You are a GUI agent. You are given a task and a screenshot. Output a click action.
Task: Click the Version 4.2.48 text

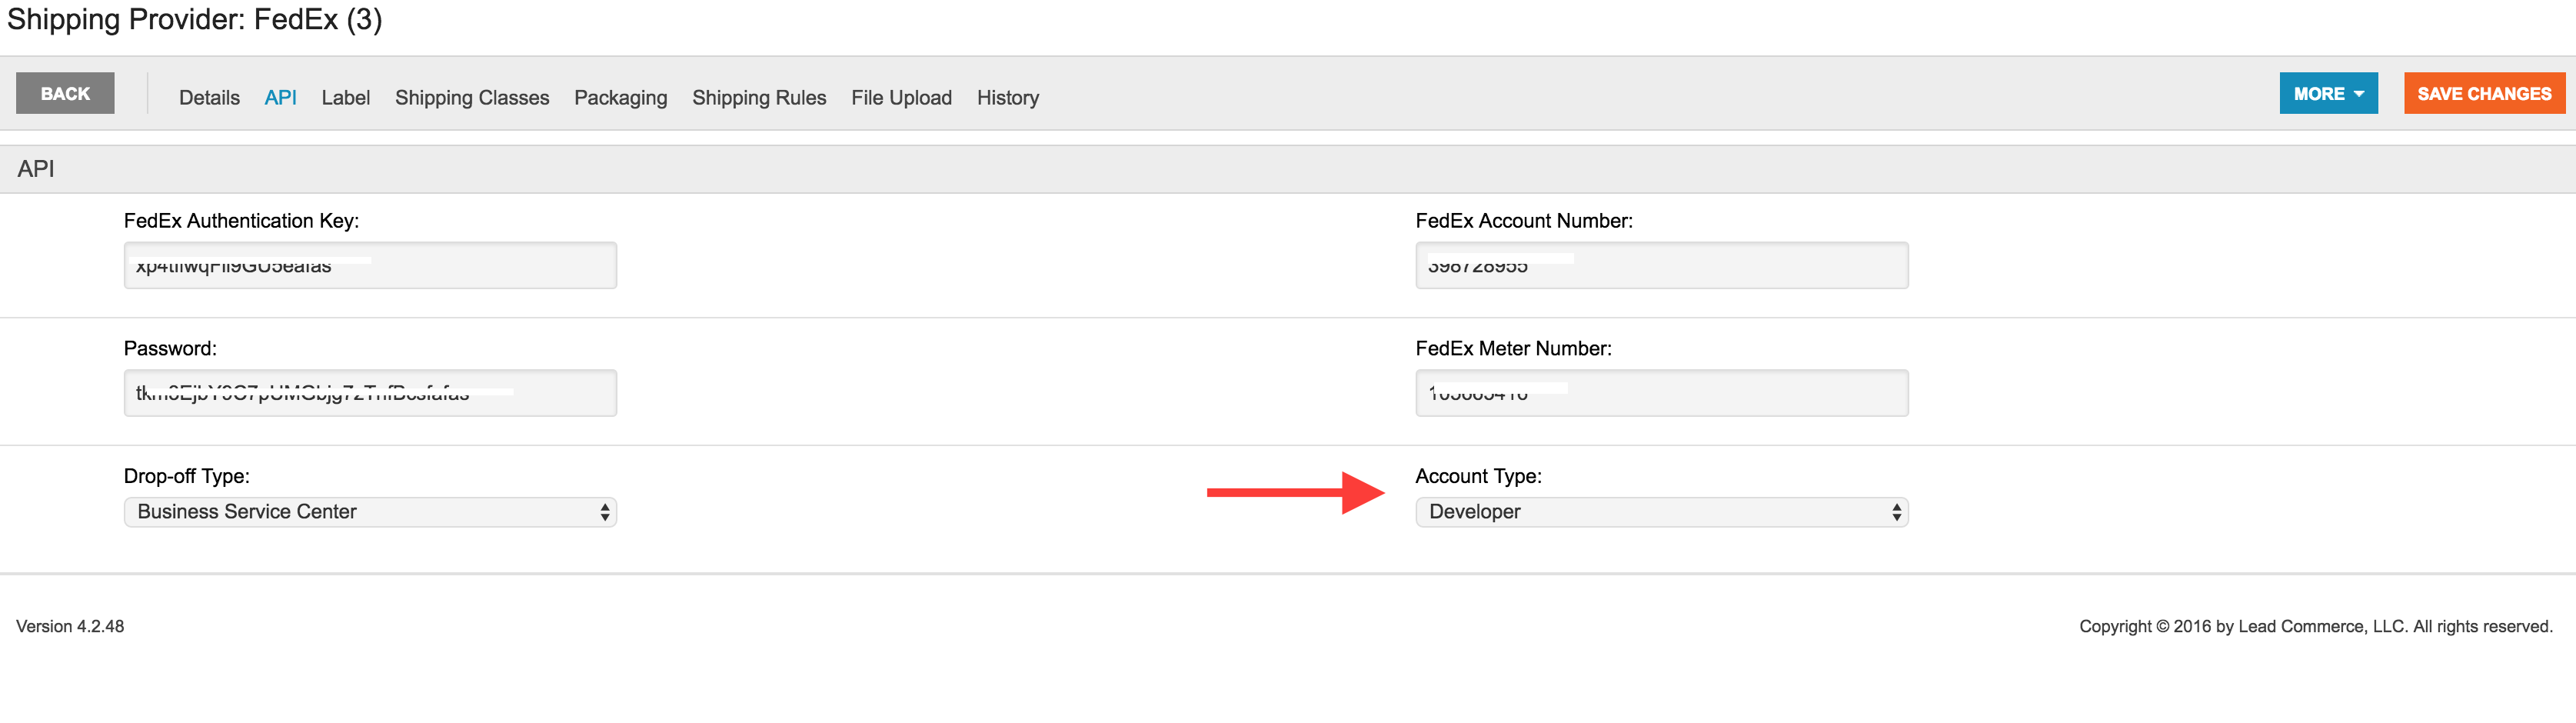tap(70, 626)
